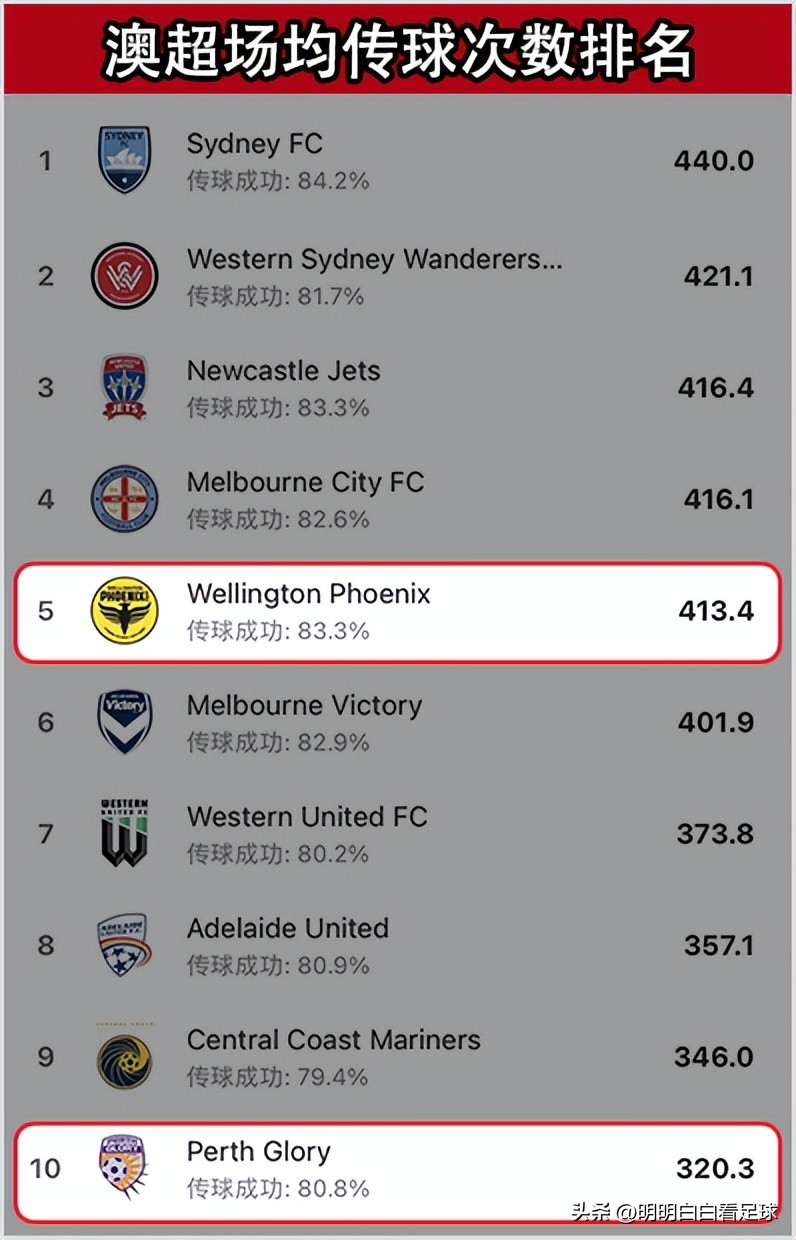Viewport: 796px width, 1240px height.
Task: Open the Sydney FC team name
Action: tap(254, 144)
